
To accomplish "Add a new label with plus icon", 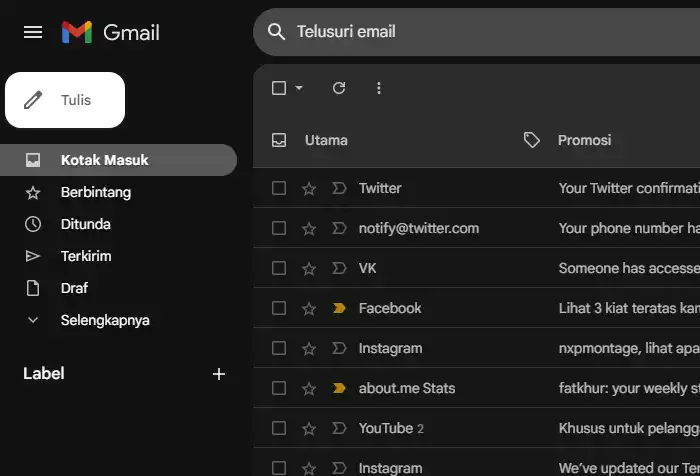I will [219, 374].
